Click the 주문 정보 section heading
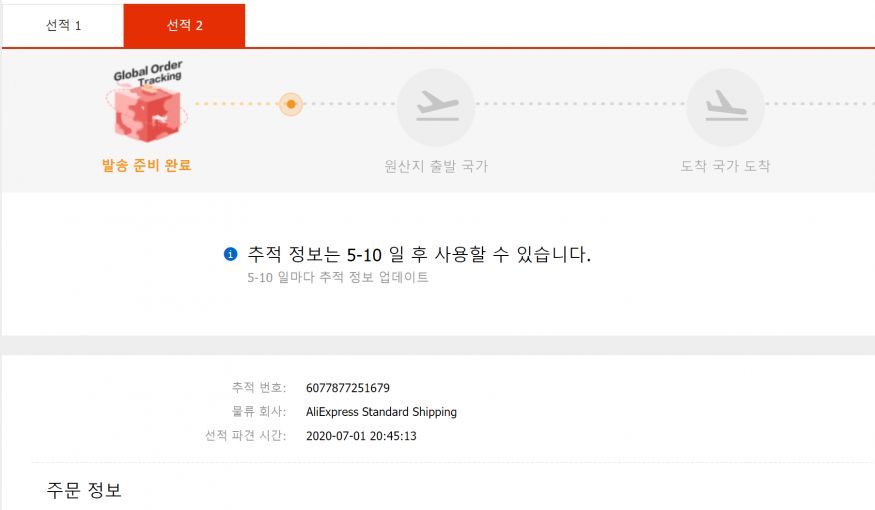The height and width of the screenshot is (510, 875). (84, 491)
